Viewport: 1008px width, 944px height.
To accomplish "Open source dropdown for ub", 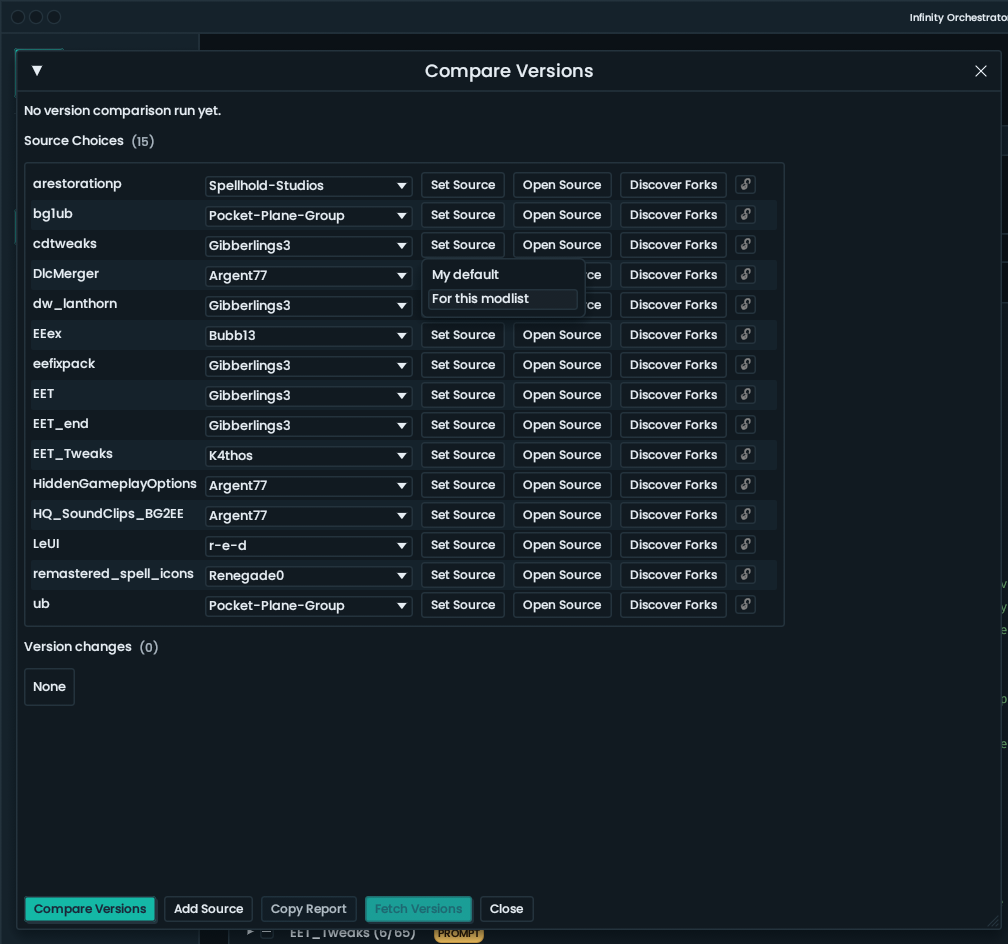I will (x=309, y=606).
